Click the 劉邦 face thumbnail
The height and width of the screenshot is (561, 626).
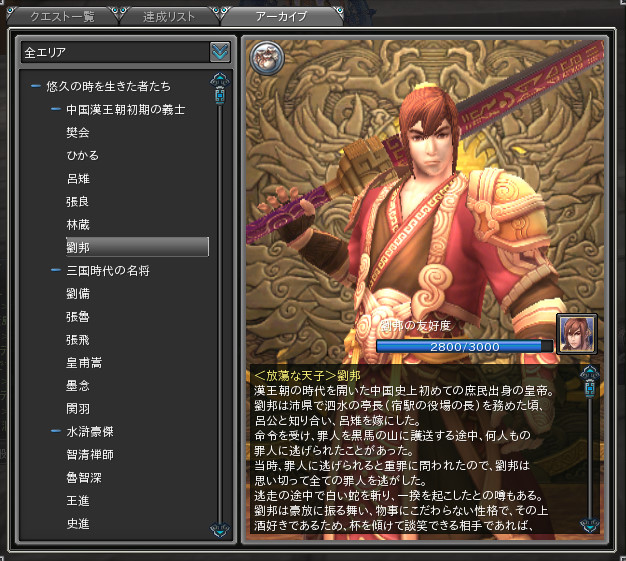point(577,334)
